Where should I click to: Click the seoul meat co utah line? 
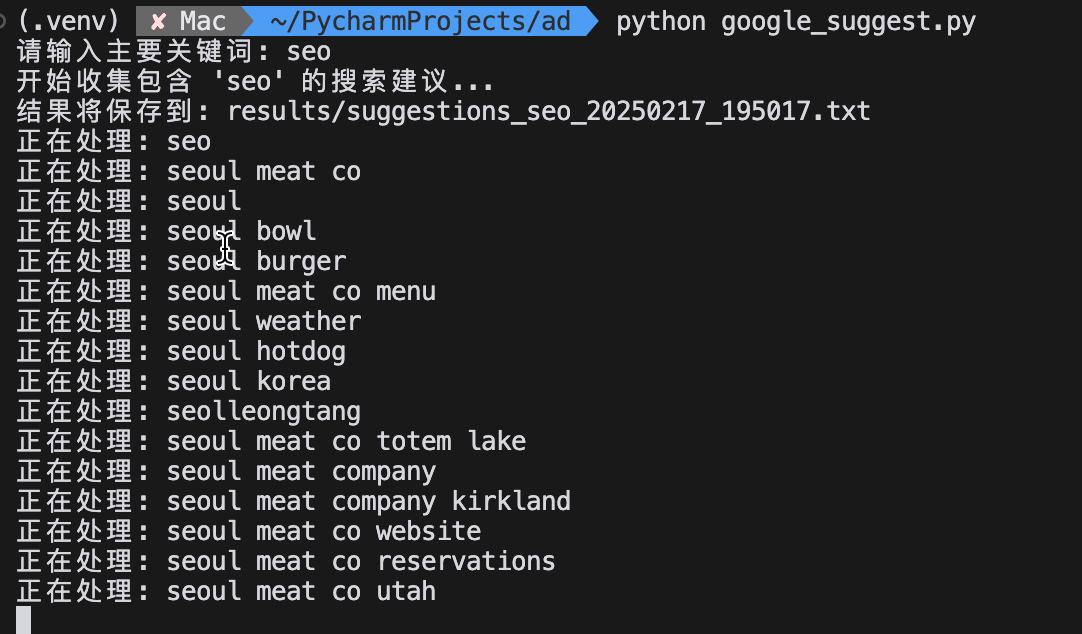[x=226, y=592]
